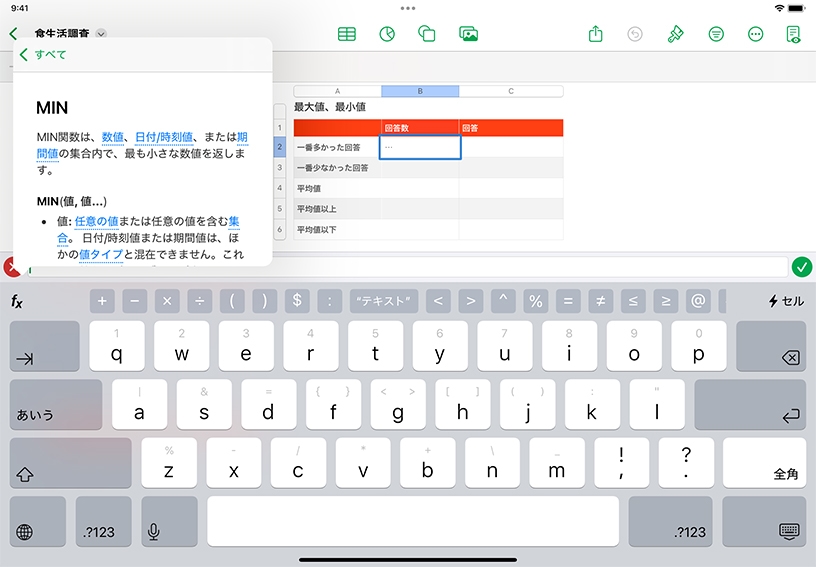Go back to すべて functions list
This screenshot has height=567, width=816.
43,55
